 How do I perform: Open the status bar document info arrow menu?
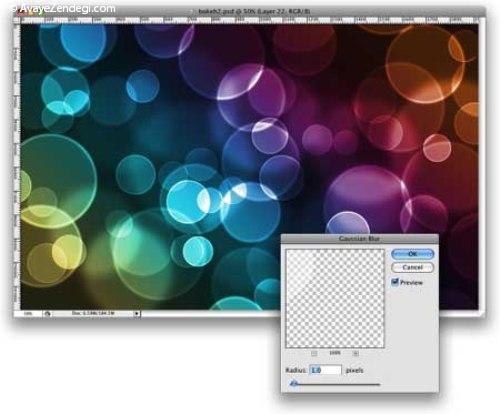pyautogui.click(x=137, y=314)
